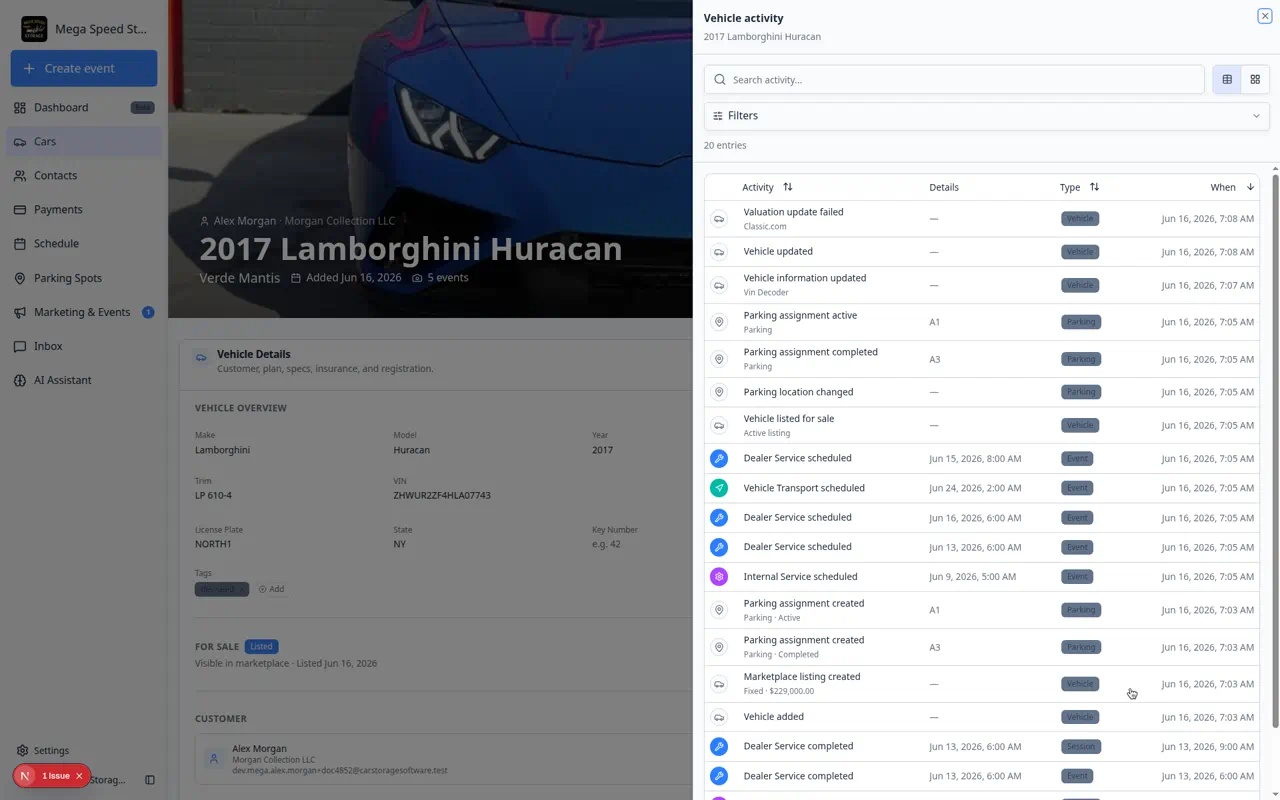Click Vehicle tag on Valuation row
This screenshot has width=1280, height=800.
click(x=1080, y=218)
